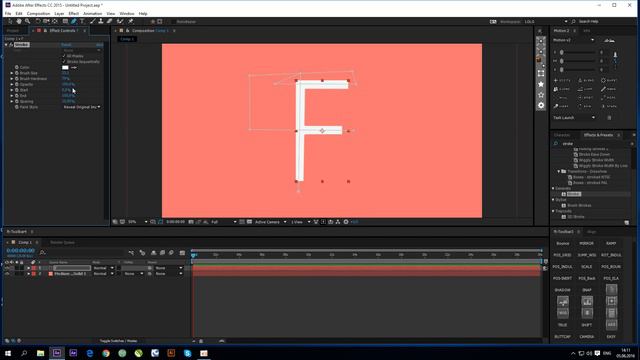Switch to the Render Queue tab
Viewport: 640px width, 360px height.
(x=62, y=242)
